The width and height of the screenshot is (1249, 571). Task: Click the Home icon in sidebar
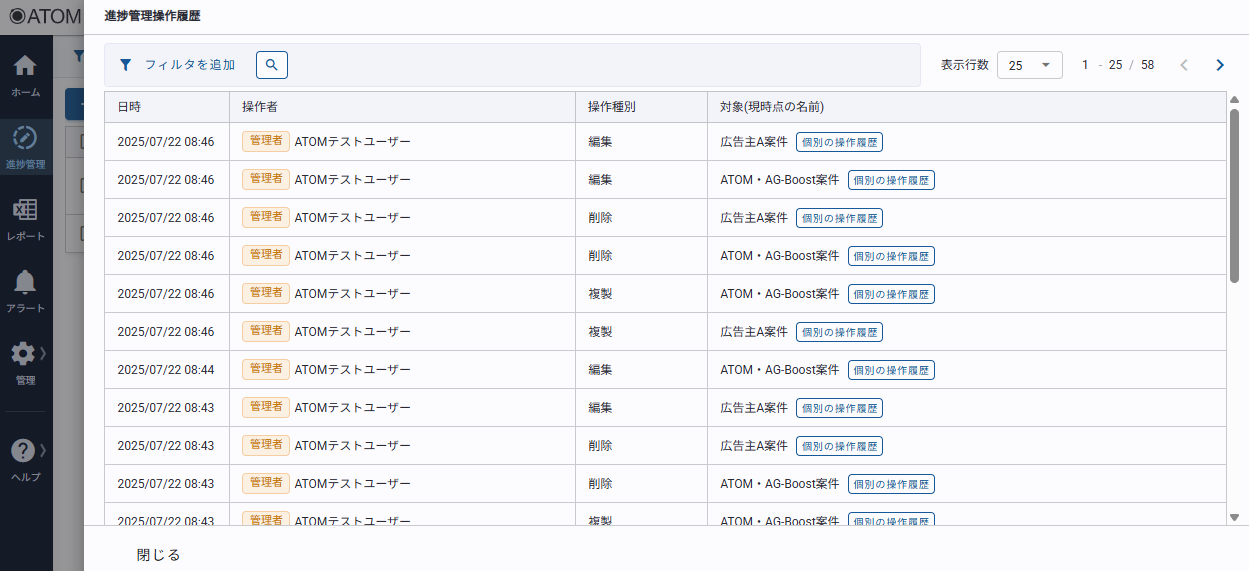(x=25, y=67)
